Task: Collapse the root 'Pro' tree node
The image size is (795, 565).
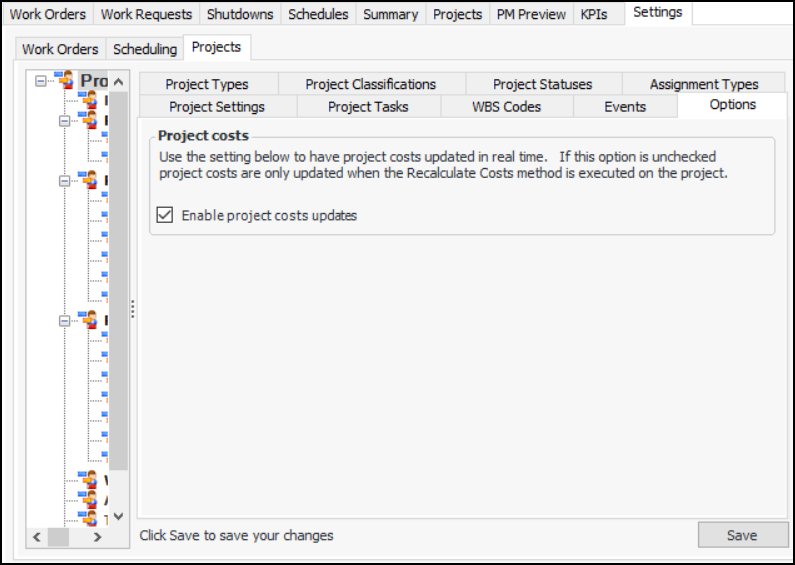Action: click(40, 81)
